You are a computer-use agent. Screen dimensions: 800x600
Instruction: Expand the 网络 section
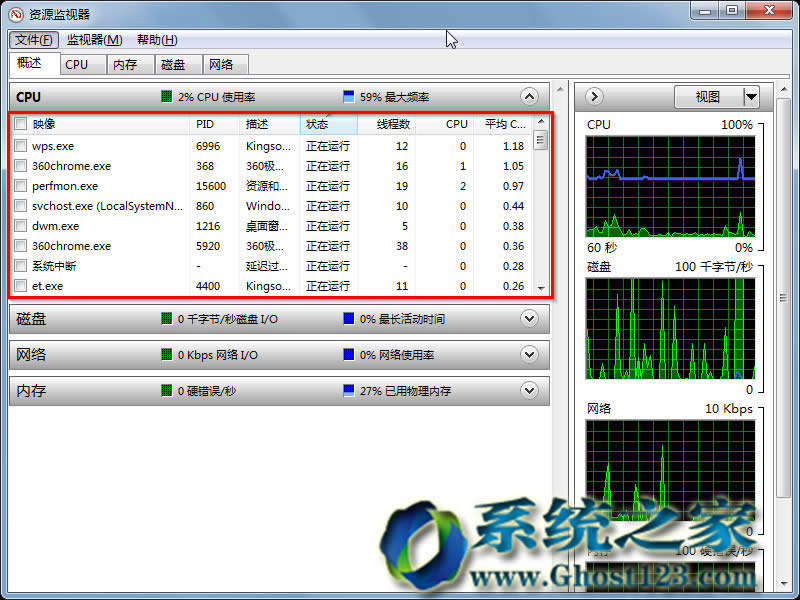point(530,355)
